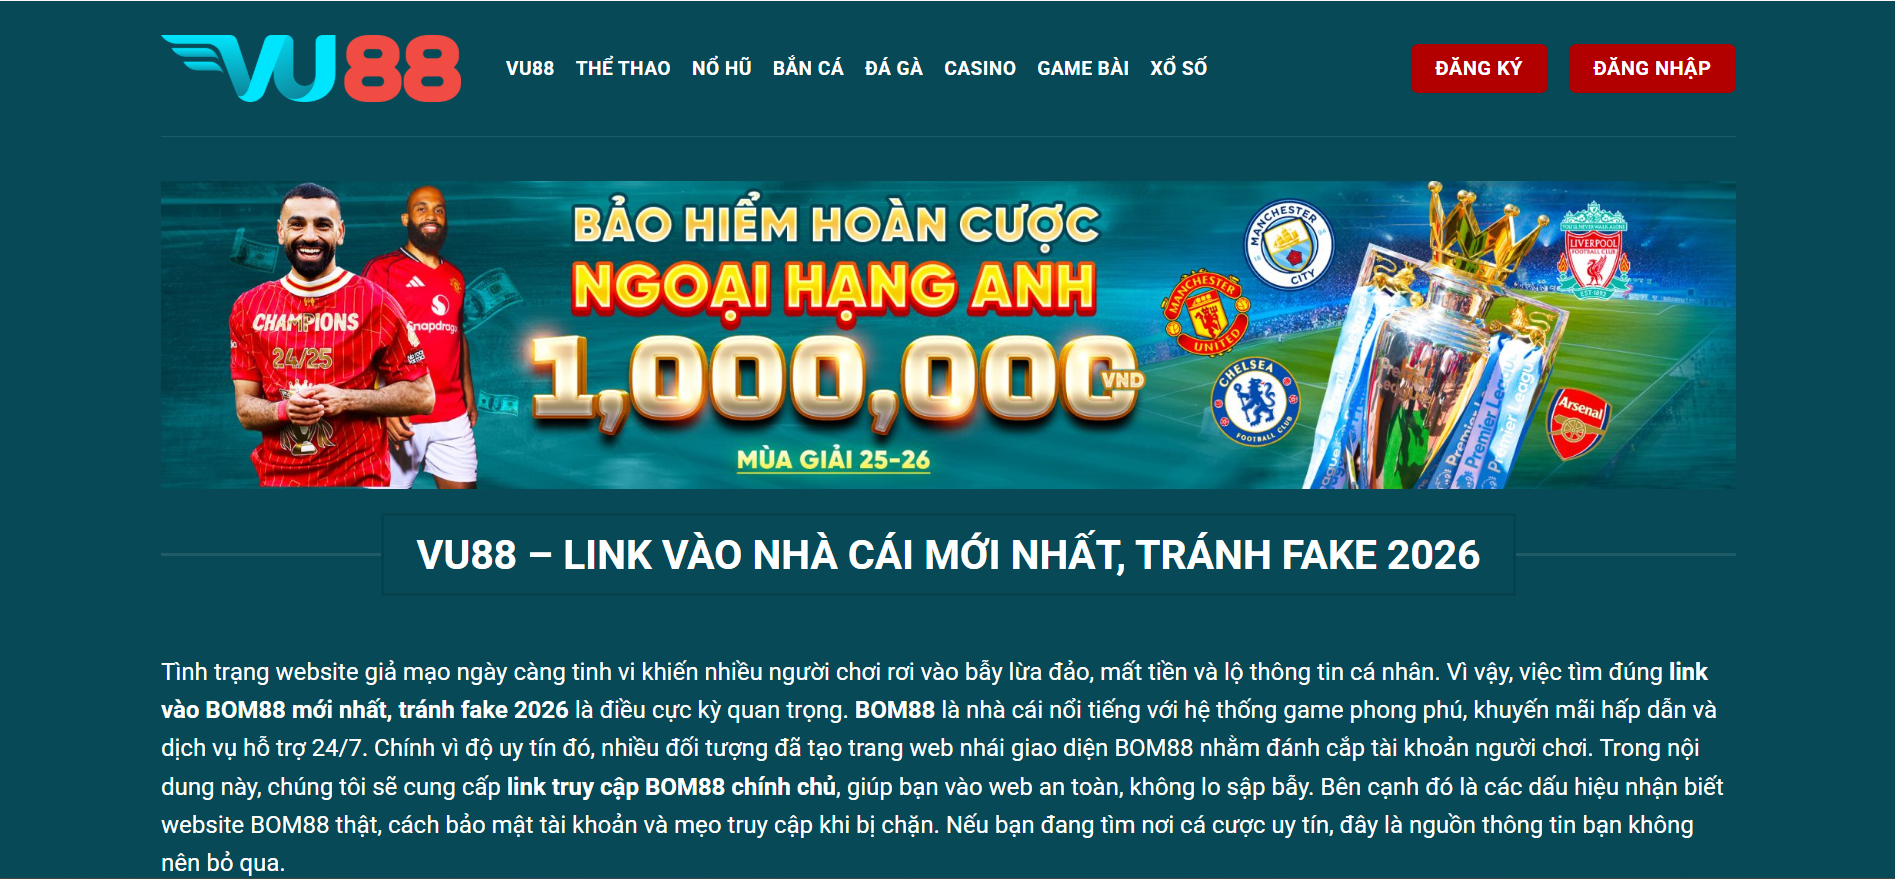1895x879 pixels.
Task: Go to NỔ HŨ section
Action: pyautogui.click(x=722, y=68)
